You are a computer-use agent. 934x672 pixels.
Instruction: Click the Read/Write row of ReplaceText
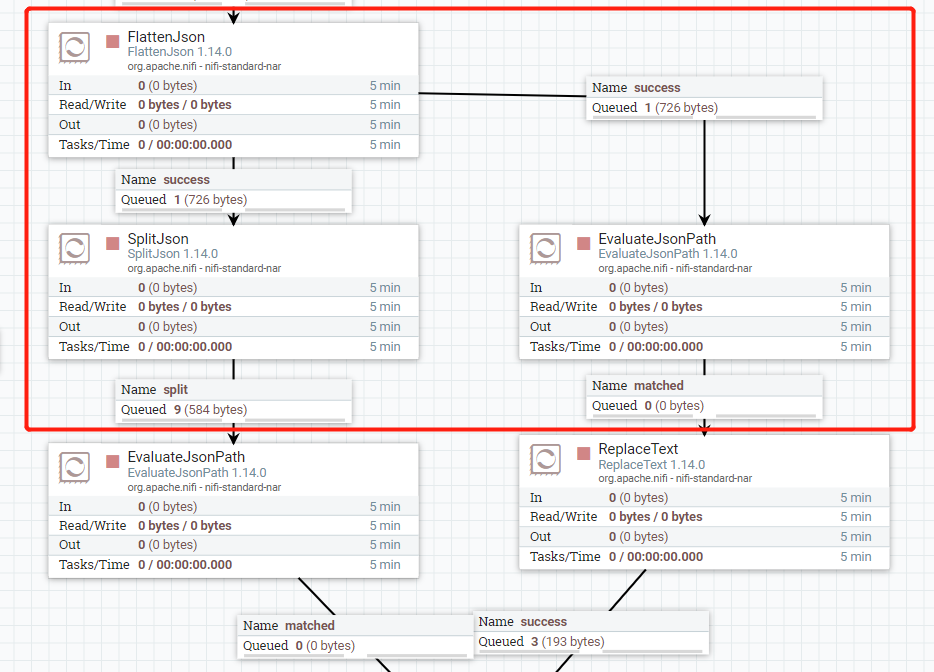click(x=704, y=517)
